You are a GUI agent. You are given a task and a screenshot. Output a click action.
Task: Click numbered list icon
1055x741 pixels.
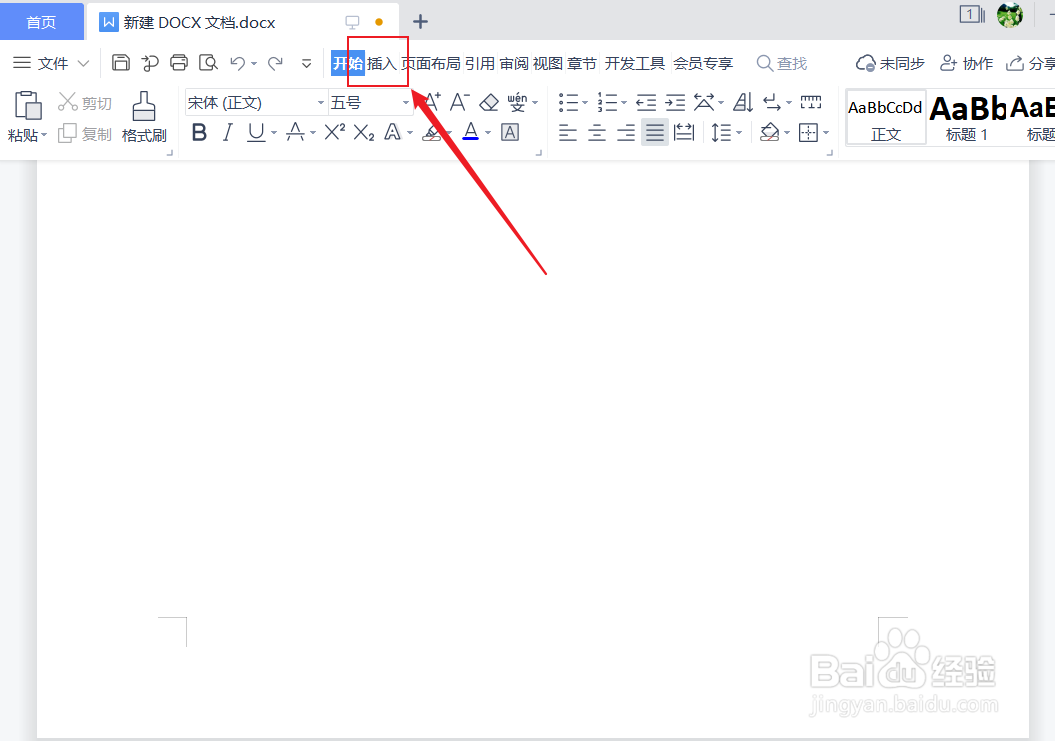[608, 103]
